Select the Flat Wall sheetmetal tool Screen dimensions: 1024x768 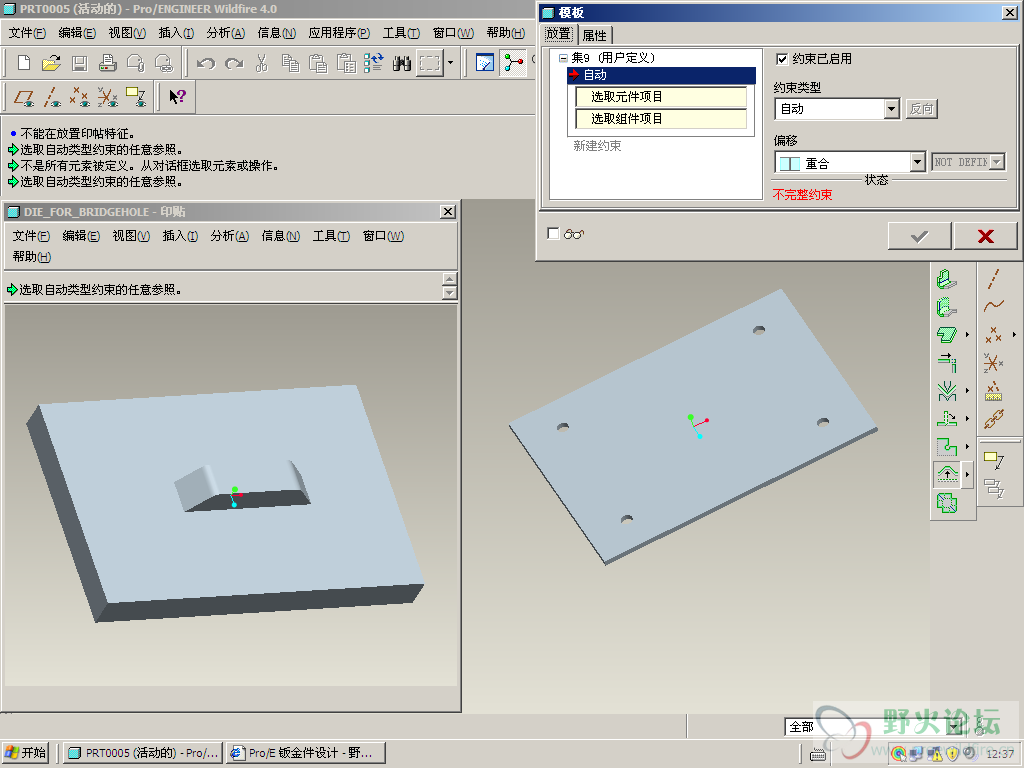click(x=946, y=280)
